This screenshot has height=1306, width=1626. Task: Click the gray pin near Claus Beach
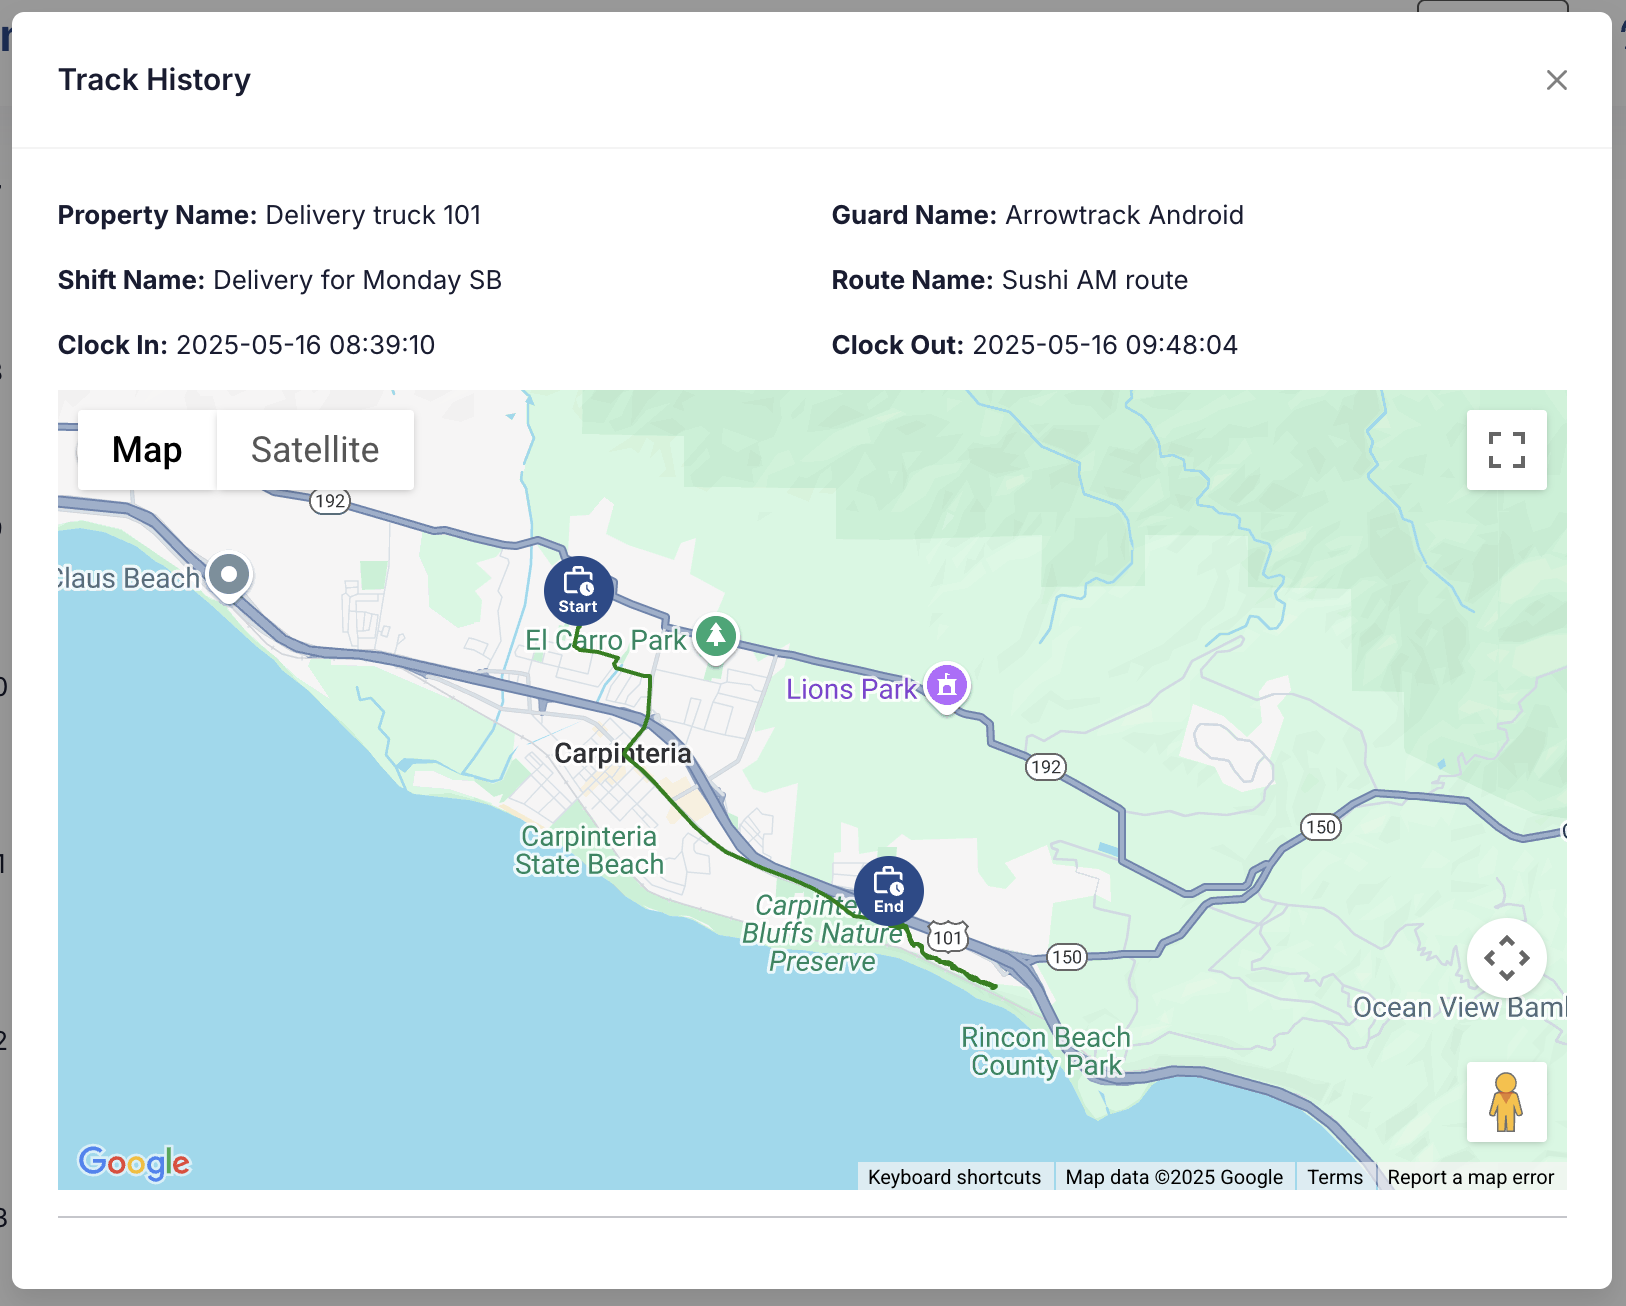[230, 575]
